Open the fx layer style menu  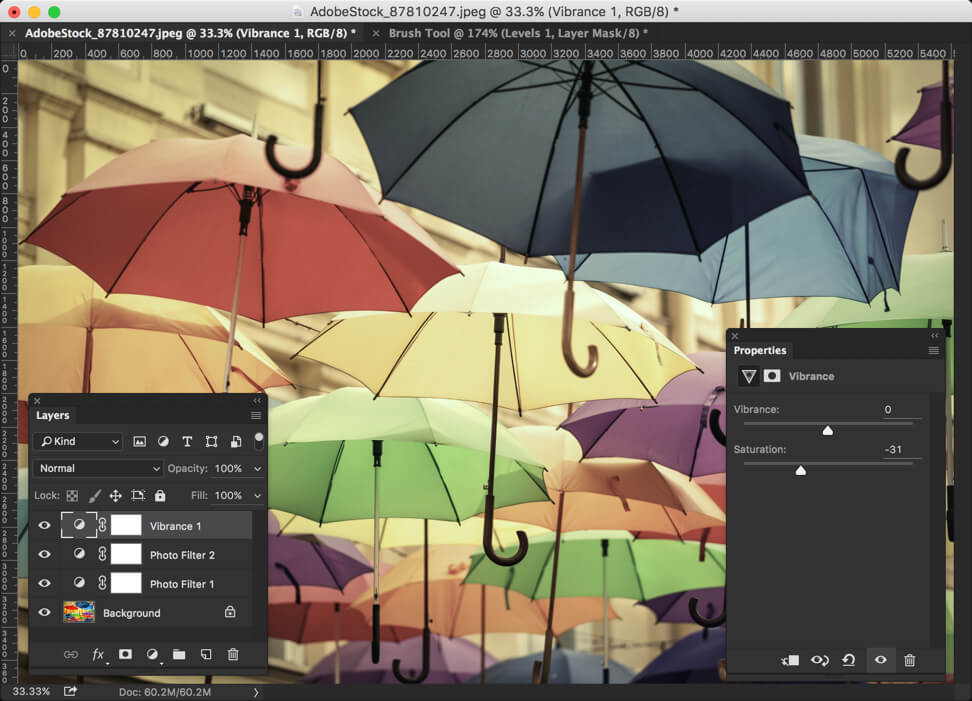click(x=99, y=655)
